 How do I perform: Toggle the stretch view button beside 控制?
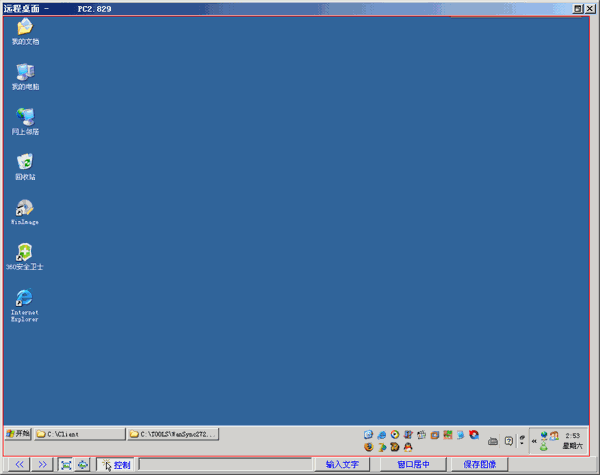click(82, 465)
